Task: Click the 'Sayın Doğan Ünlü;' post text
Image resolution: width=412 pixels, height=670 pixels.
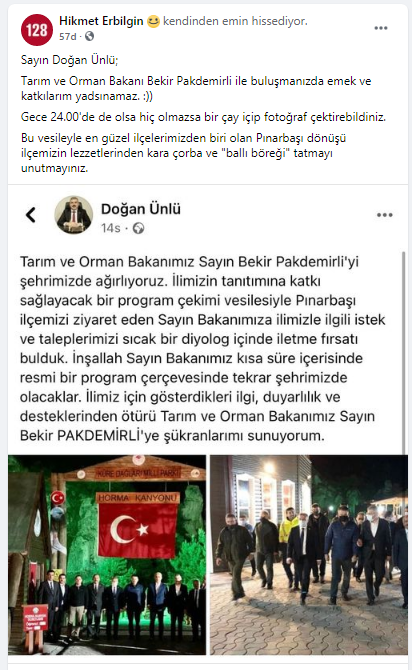Action: point(70,60)
